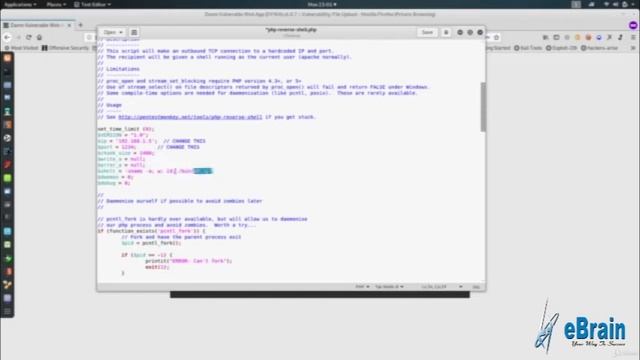The width and height of the screenshot is (640, 360).
Task: Click the INS insert mode indicator
Action: click(476, 287)
